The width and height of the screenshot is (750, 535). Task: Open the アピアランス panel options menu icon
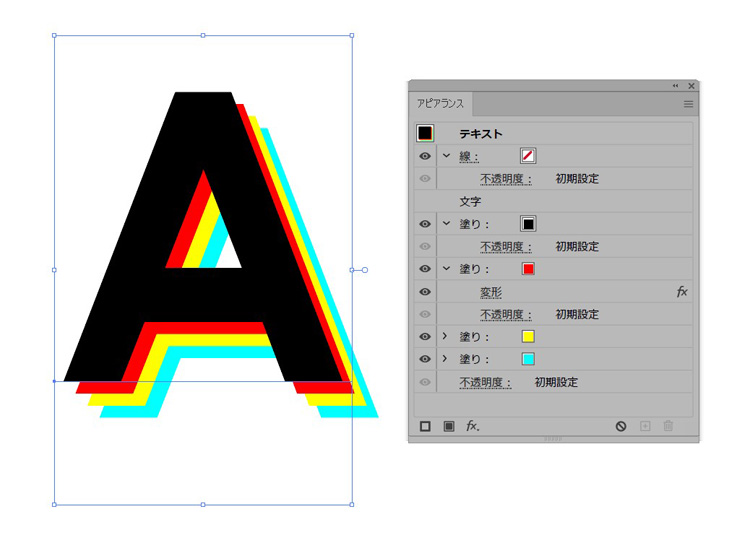pyautogui.click(x=688, y=104)
